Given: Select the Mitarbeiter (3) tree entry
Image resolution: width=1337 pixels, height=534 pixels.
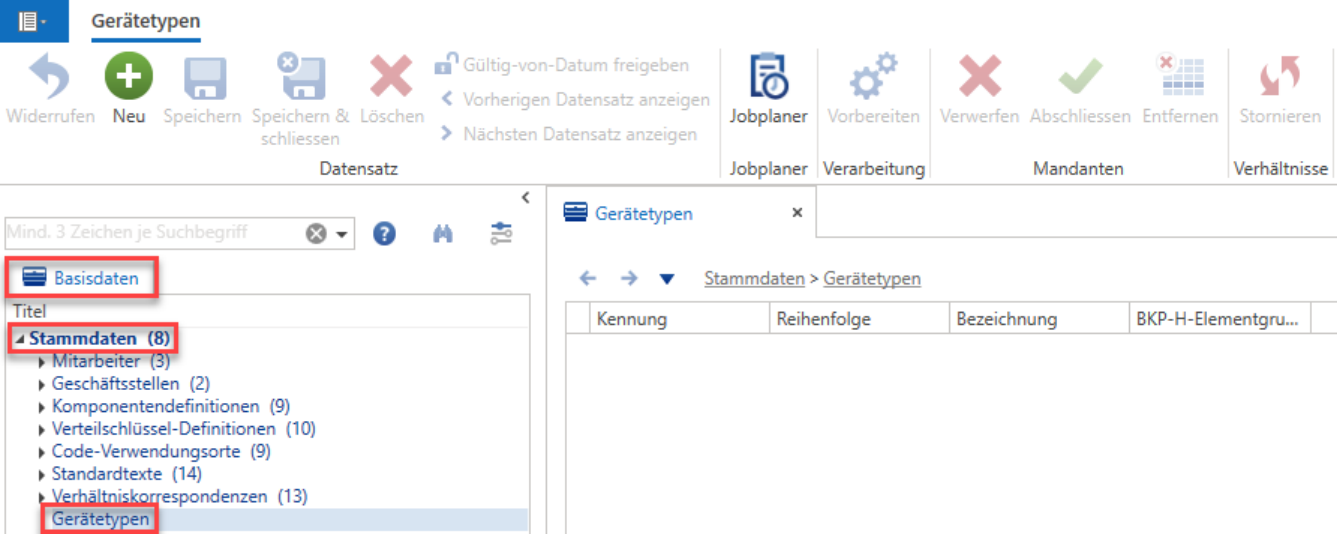Looking at the screenshot, I should [111, 361].
